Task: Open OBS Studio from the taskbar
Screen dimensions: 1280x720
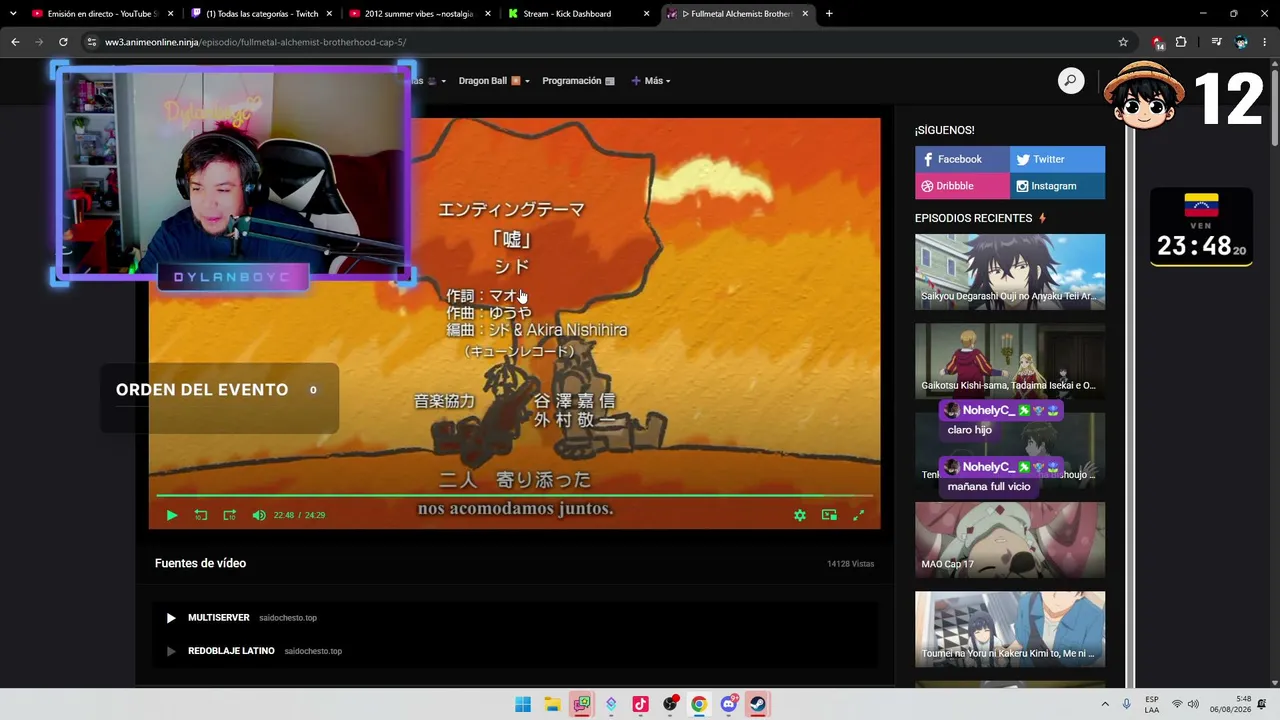Action: [x=670, y=705]
